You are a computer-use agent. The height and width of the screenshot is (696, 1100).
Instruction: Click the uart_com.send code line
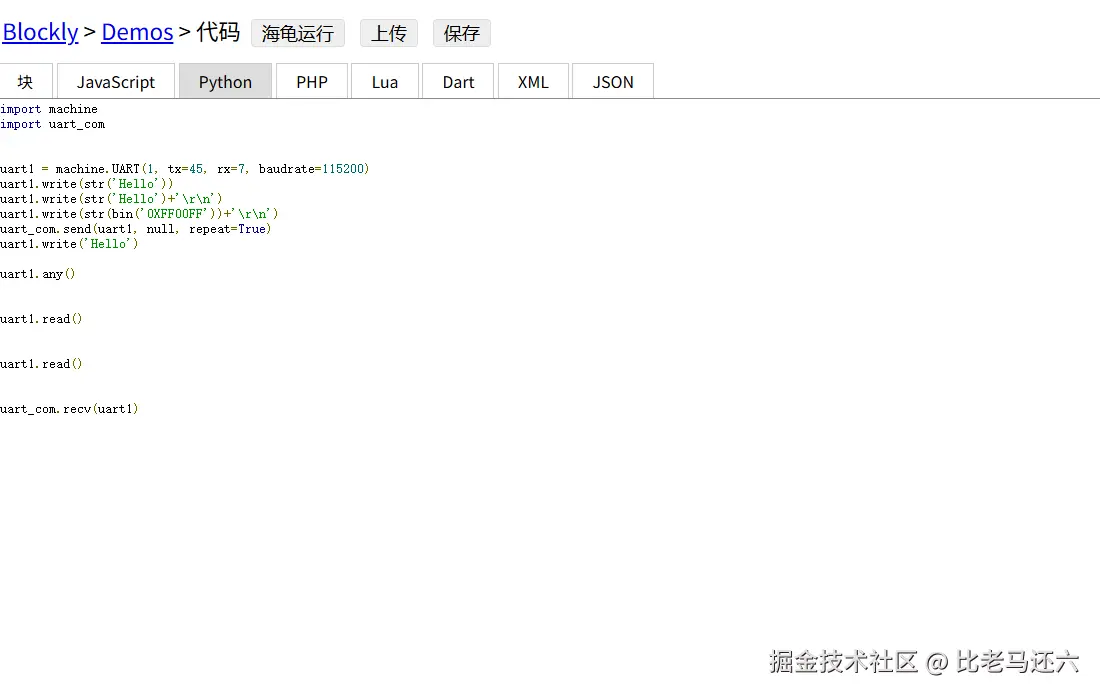(x=137, y=228)
